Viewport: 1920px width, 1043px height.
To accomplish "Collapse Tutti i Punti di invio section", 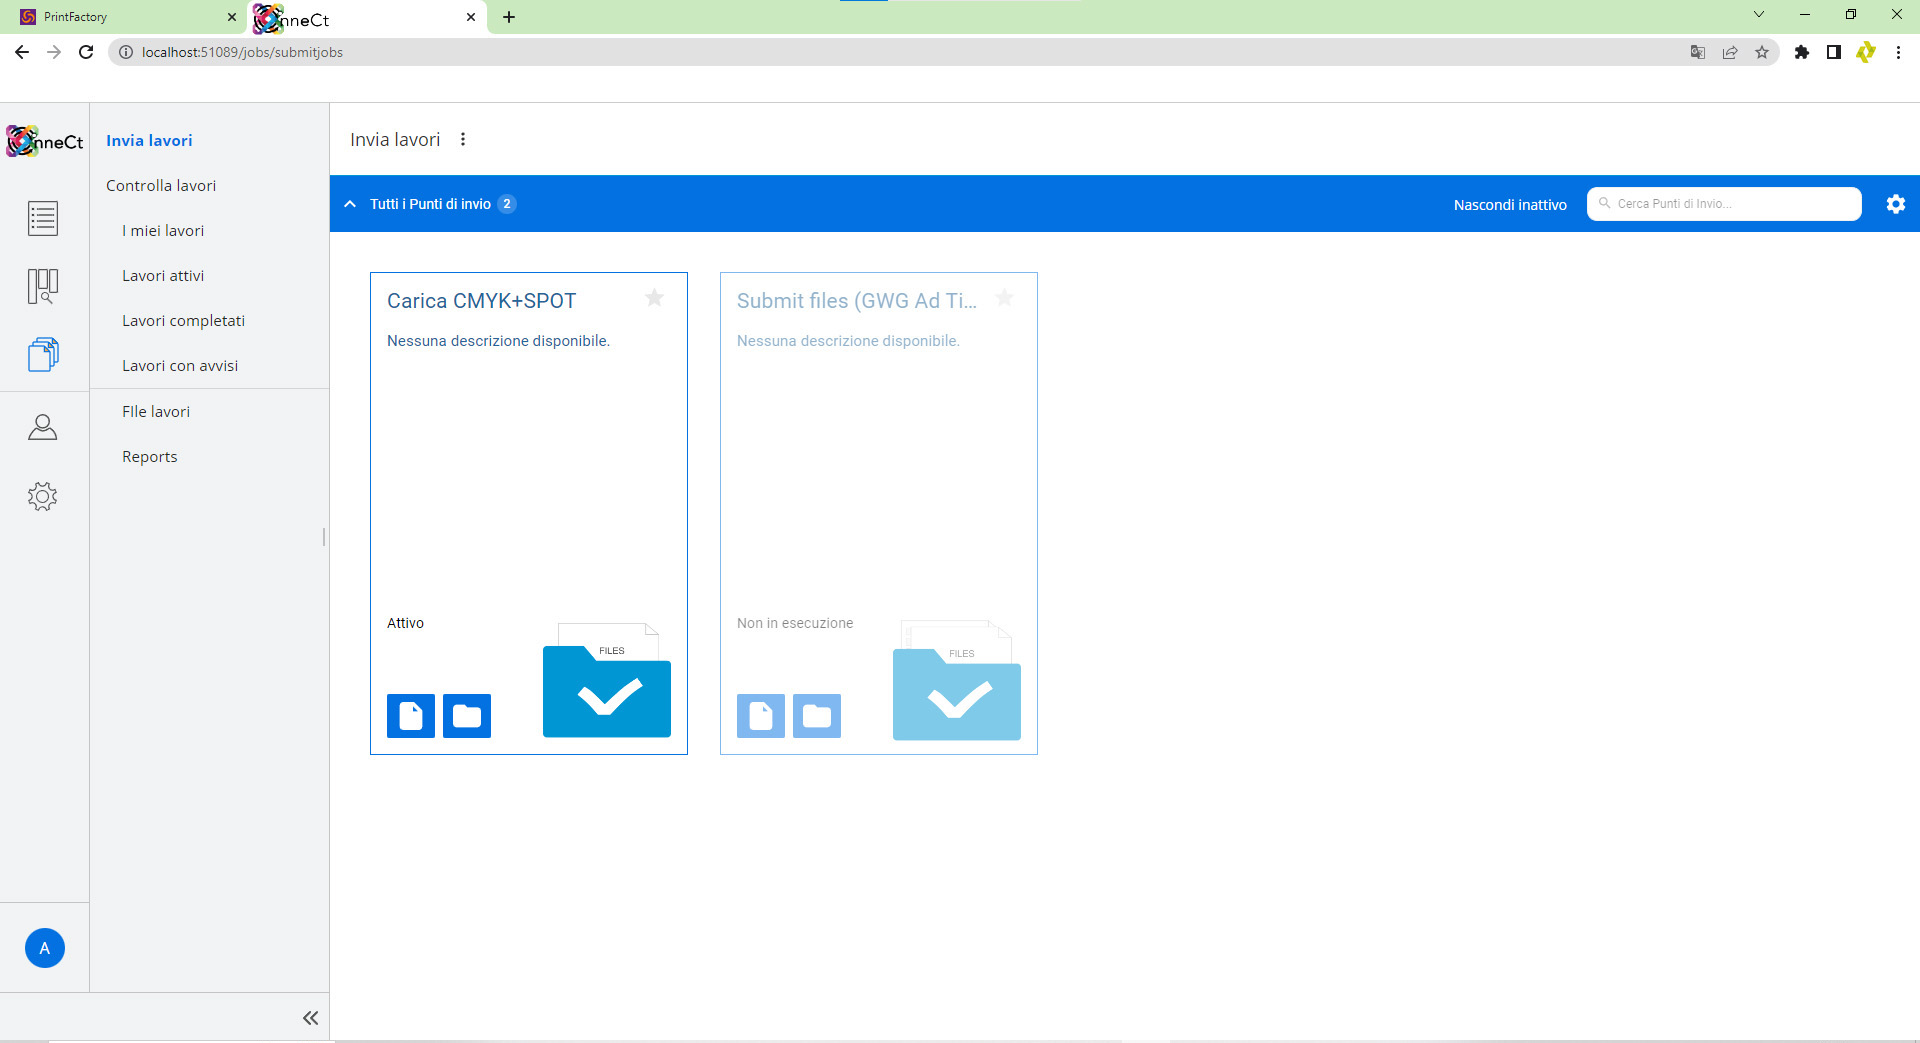I will point(350,204).
